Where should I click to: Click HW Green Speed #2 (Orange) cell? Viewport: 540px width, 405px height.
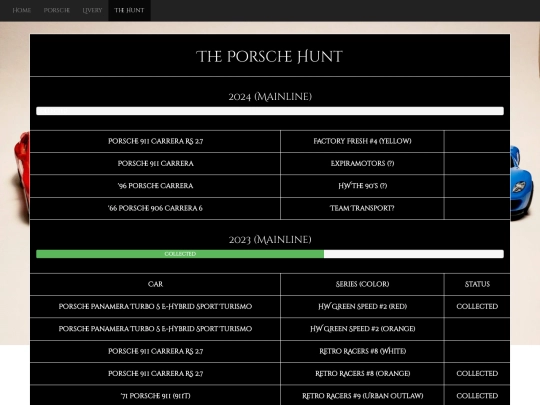point(362,329)
